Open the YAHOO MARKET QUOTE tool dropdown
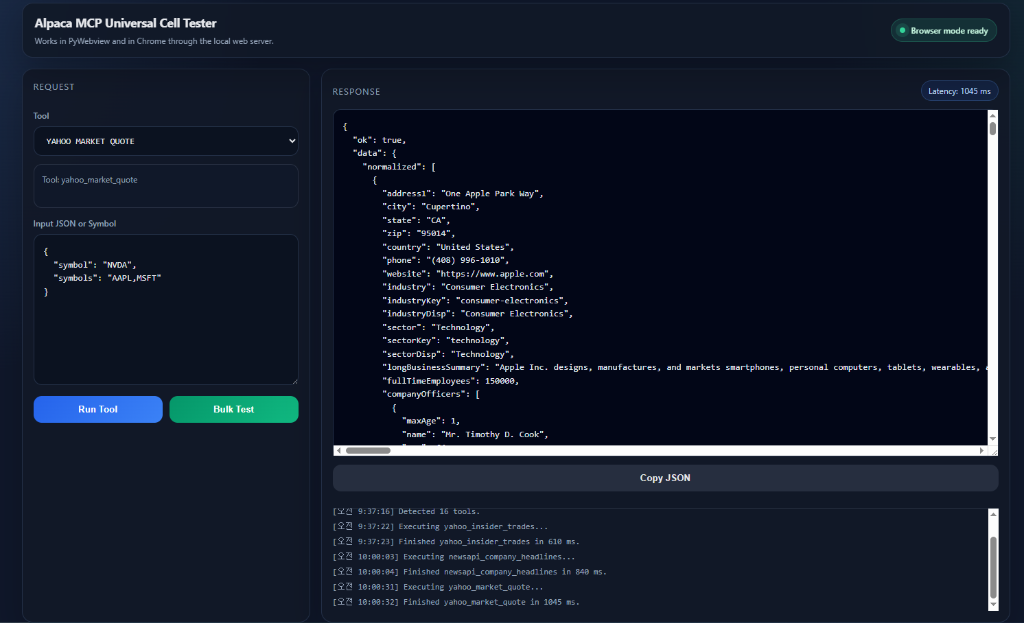The height and width of the screenshot is (623, 1024). [165, 141]
